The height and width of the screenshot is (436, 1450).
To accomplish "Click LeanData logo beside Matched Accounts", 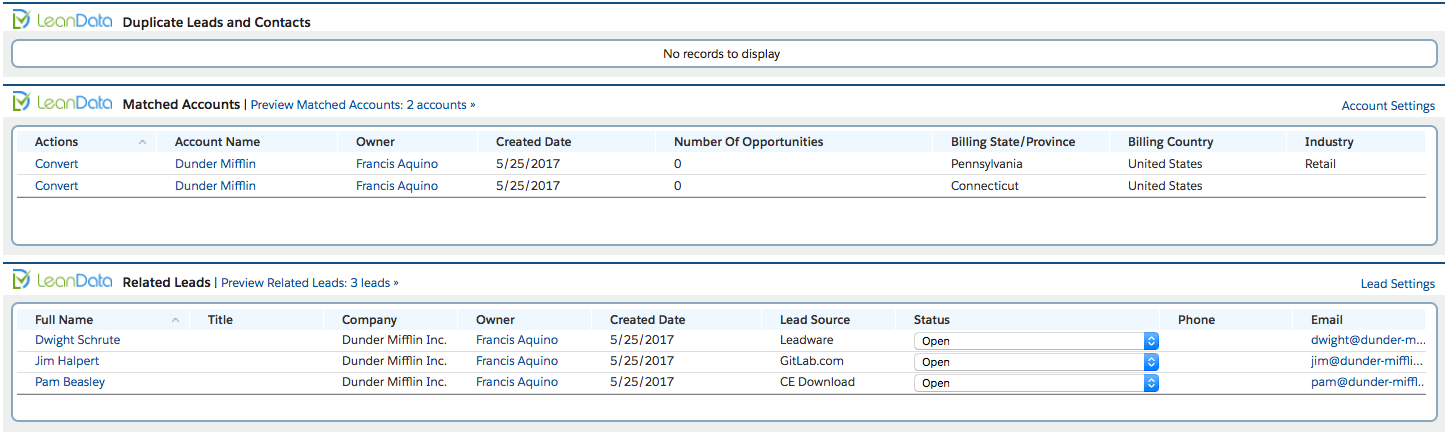I will [x=62, y=102].
